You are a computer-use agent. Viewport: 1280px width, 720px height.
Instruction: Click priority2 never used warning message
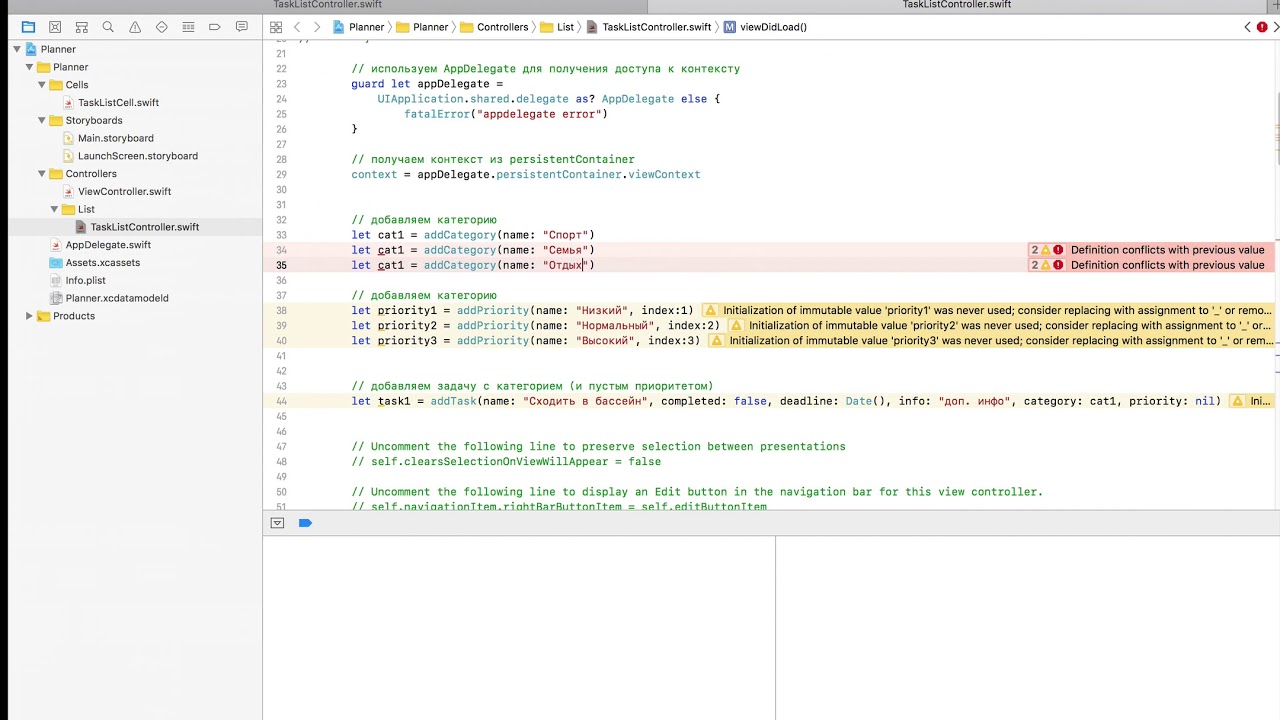(1010, 325)
